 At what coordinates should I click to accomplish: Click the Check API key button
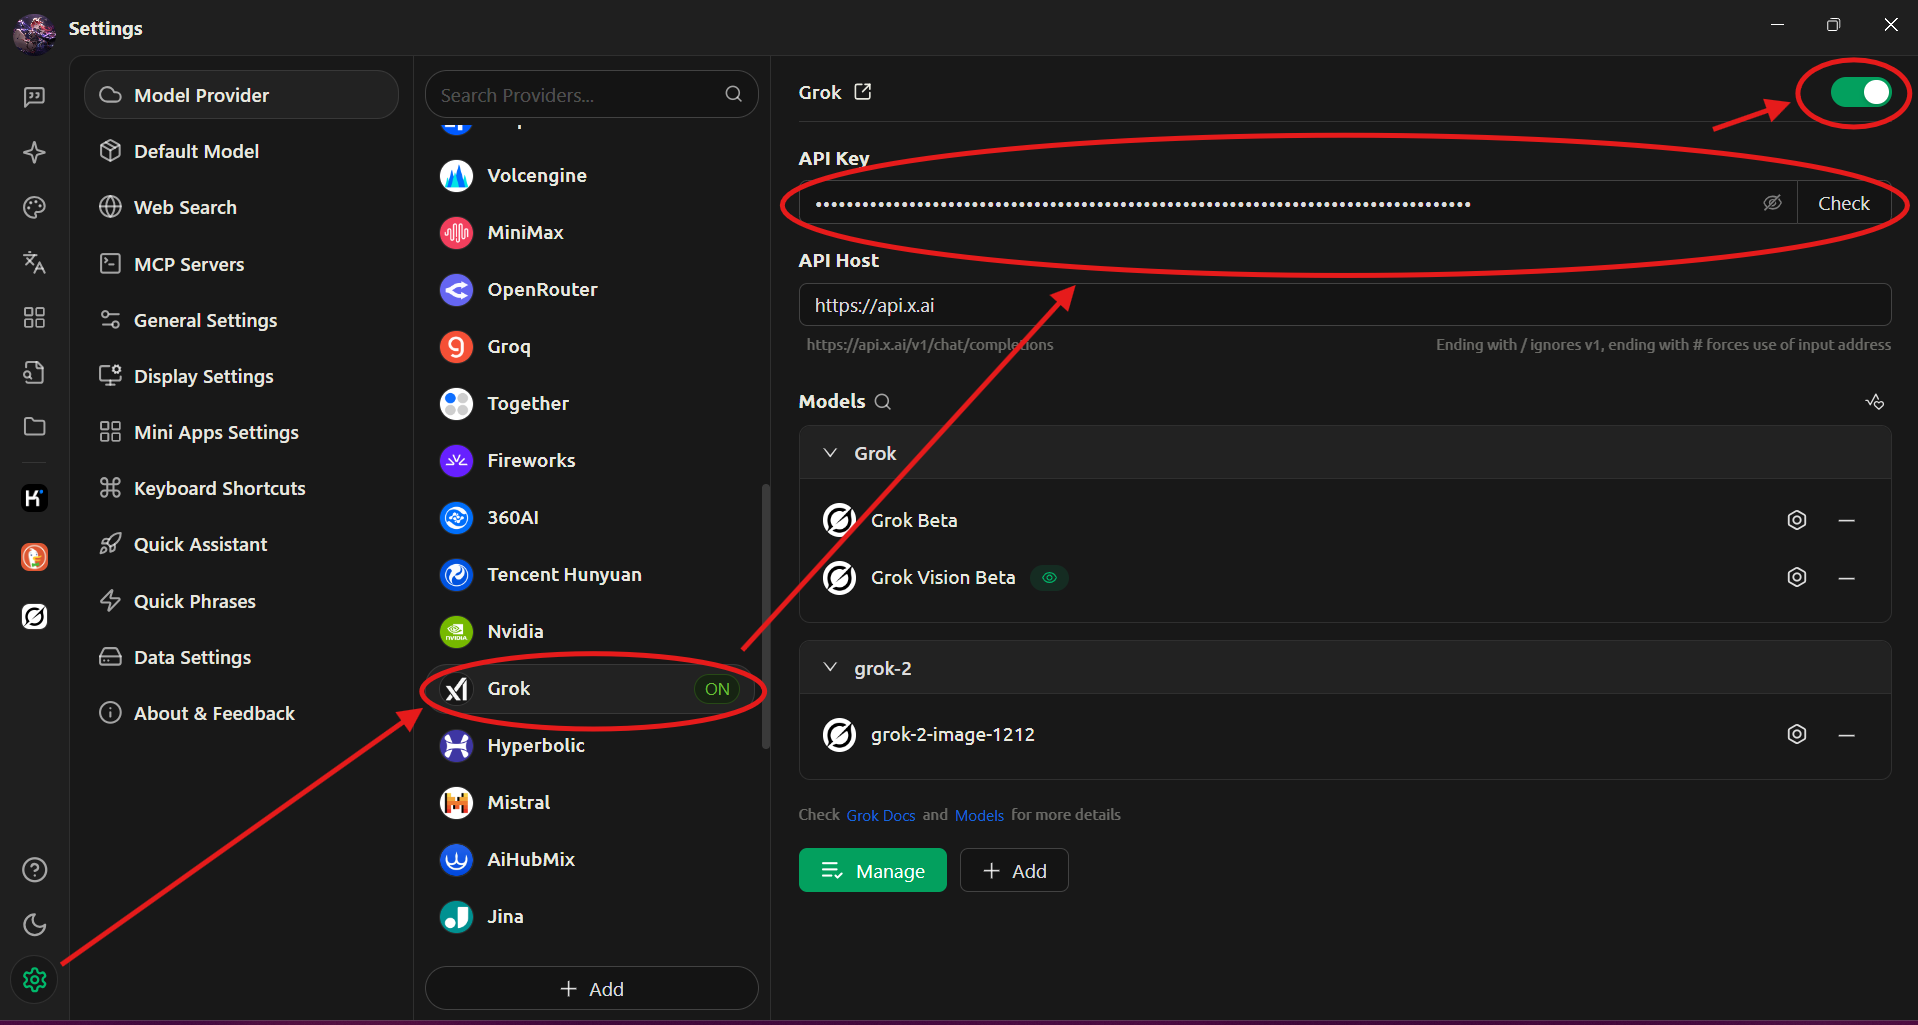tap(1843, 203)
